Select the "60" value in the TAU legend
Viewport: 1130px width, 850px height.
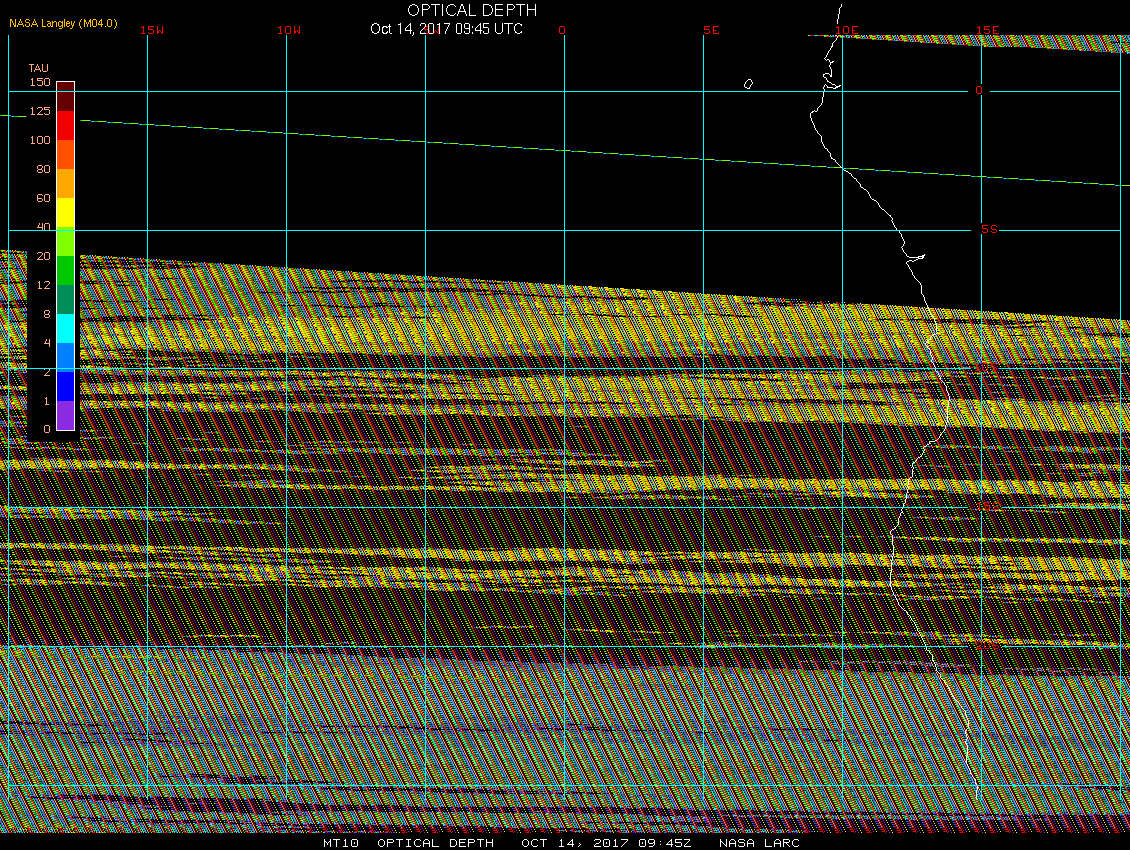click(43, 198)
